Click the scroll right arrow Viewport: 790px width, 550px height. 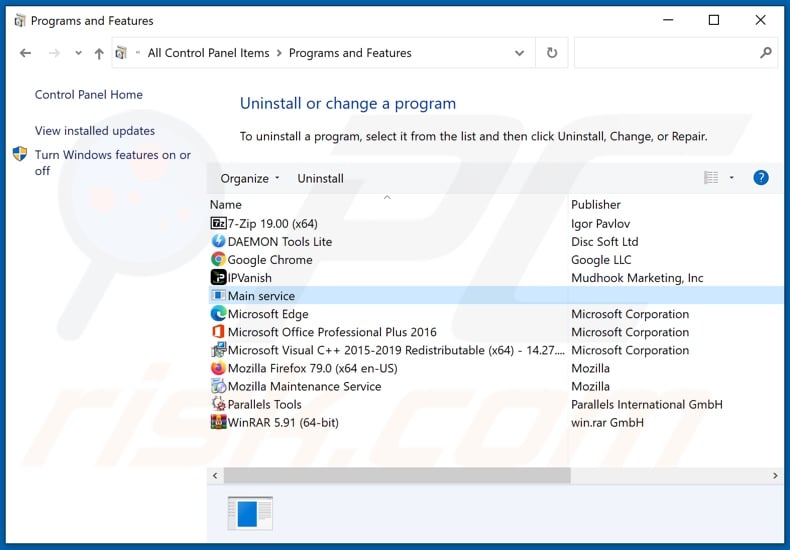coord(775,475)
